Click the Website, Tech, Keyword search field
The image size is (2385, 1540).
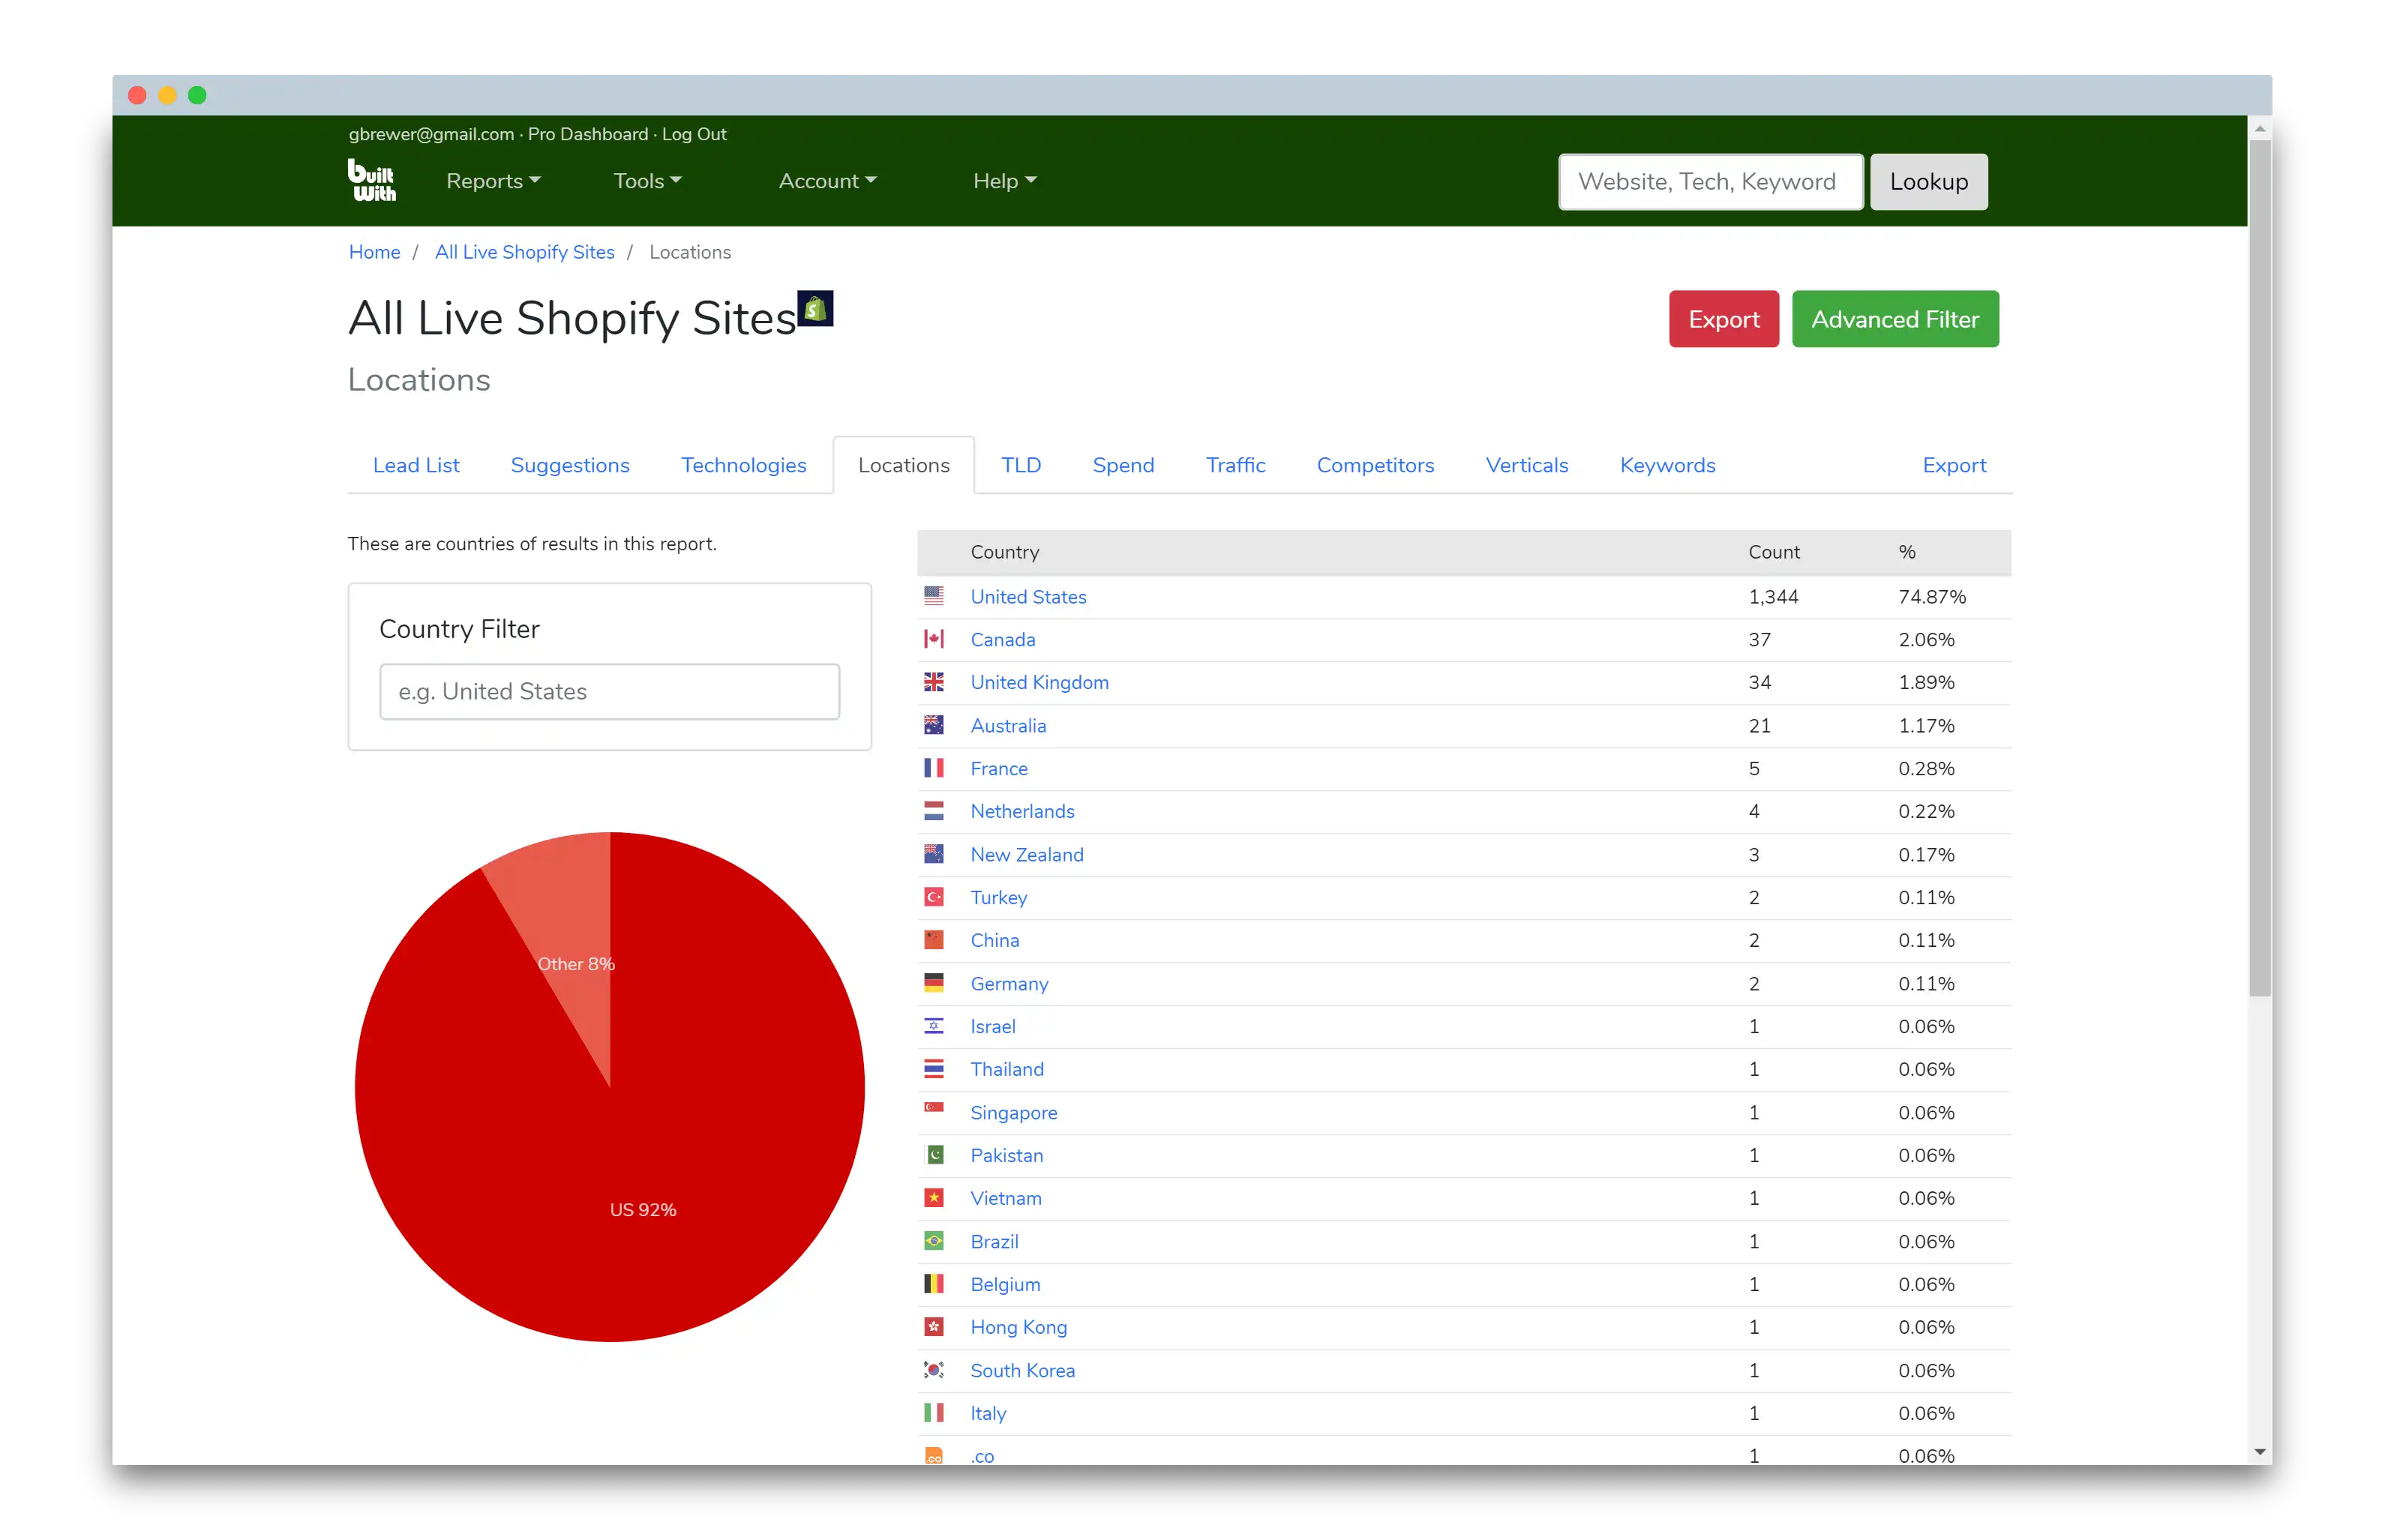point(1710,182)
